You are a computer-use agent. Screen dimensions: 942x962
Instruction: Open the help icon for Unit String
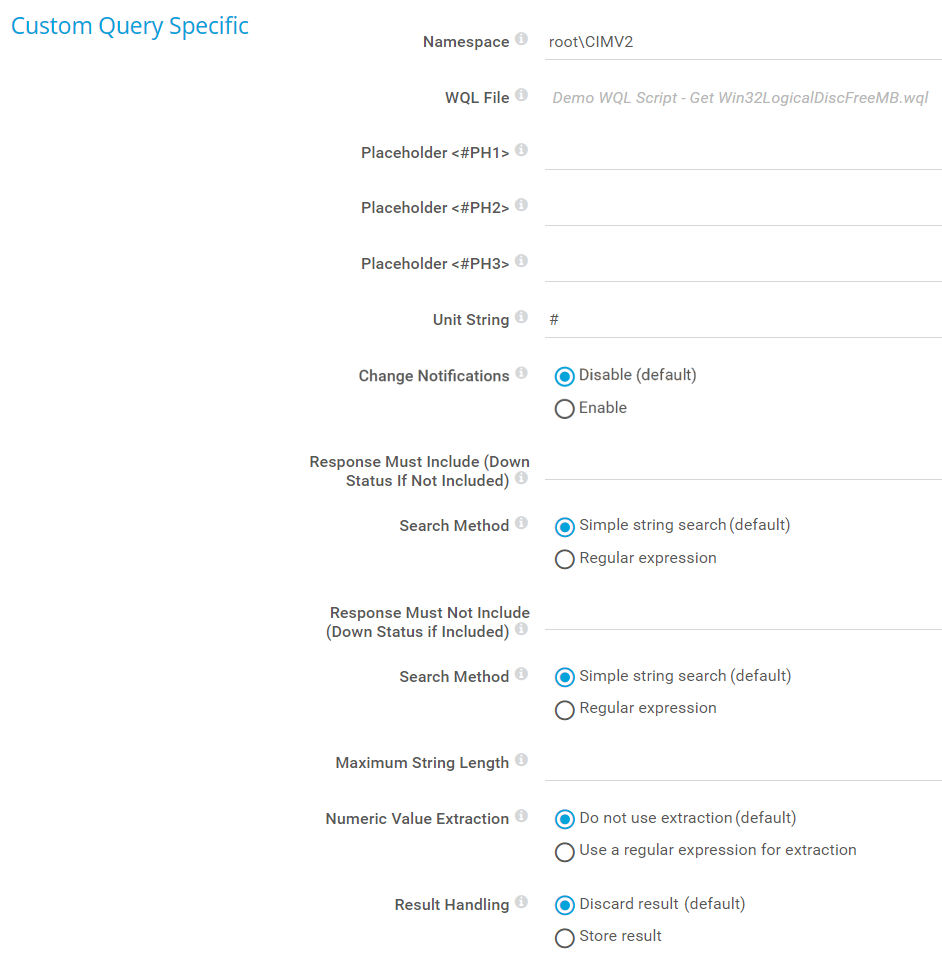[x=521, y=318]
